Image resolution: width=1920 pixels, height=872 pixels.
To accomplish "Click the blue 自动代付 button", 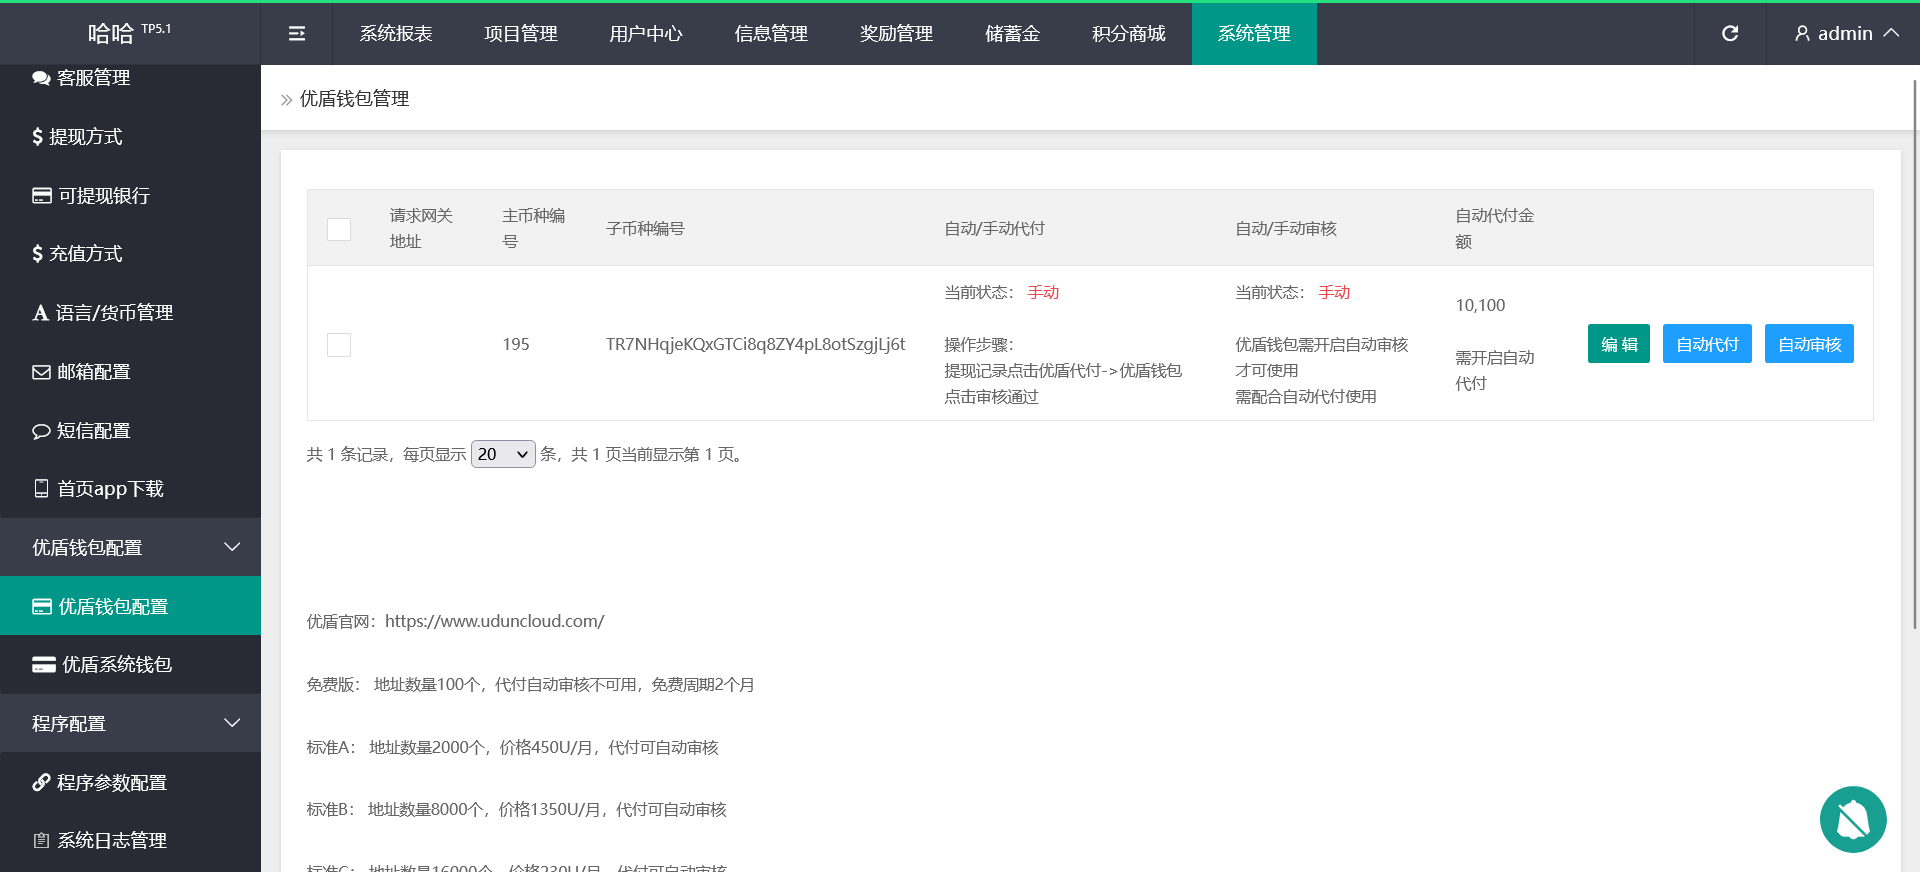I will coord(1706,344).
